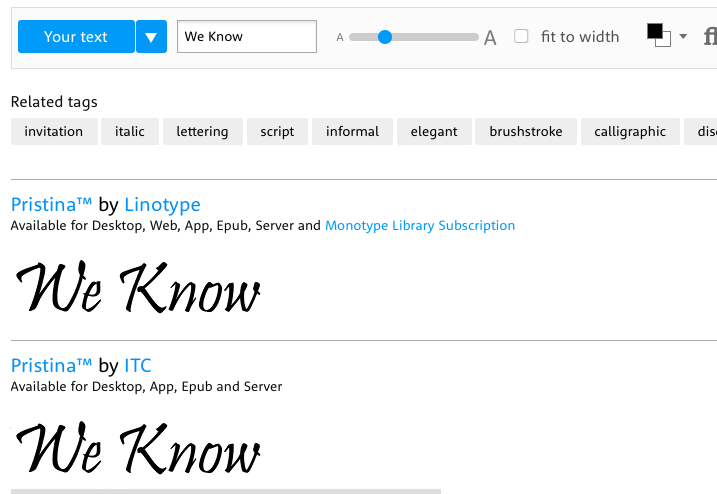Open the Linotype foundry link
This screenshot has height=494, width=717.
click(162, 204)
